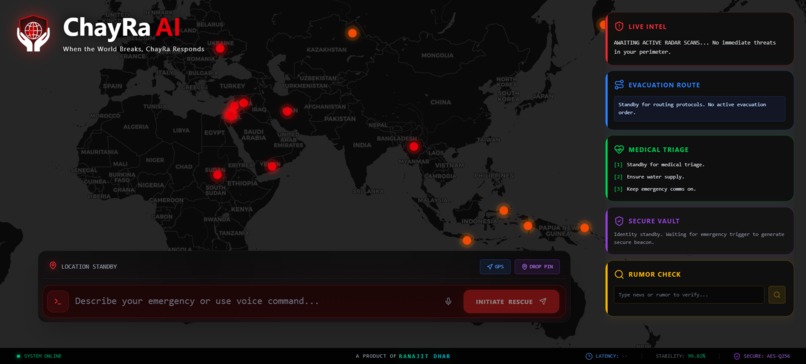Select the red hotspot marker over Sudan
Screen dimensions: 806x364
pyautogui.click(x=217, y=175)
